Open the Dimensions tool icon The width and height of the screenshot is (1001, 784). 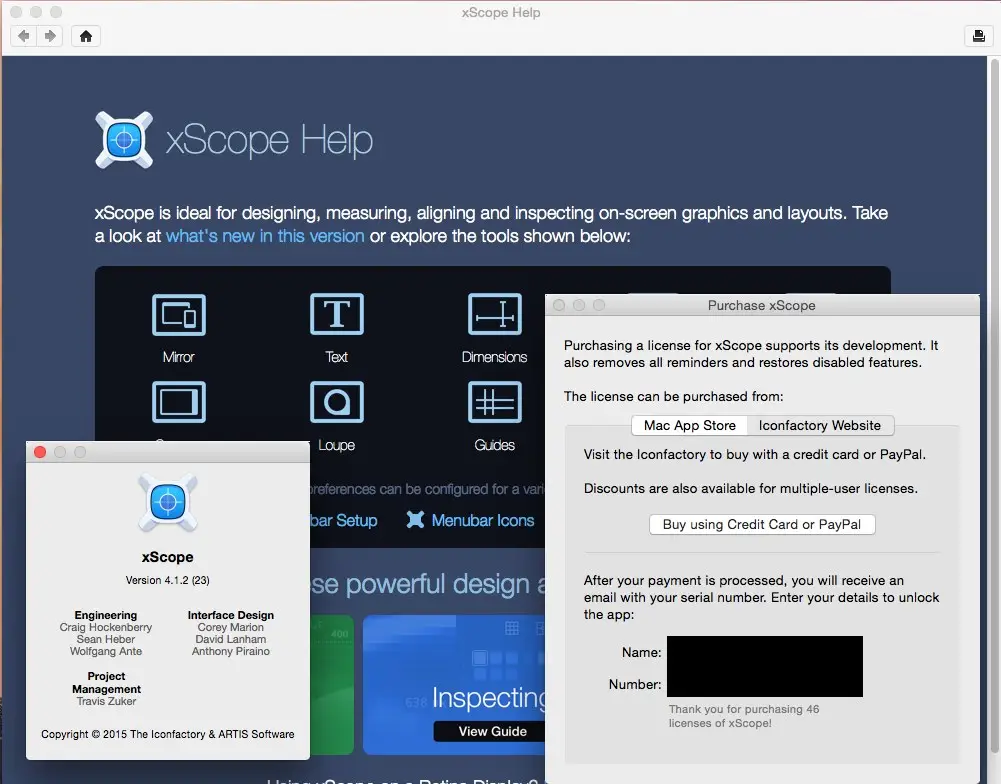(495, 314)
